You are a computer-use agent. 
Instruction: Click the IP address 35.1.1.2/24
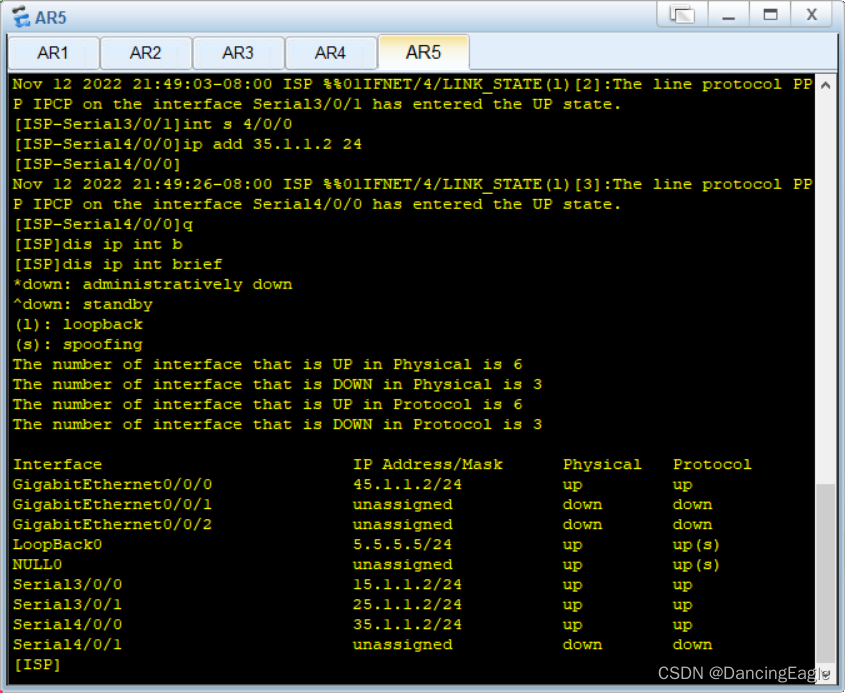tap(407, 624)
